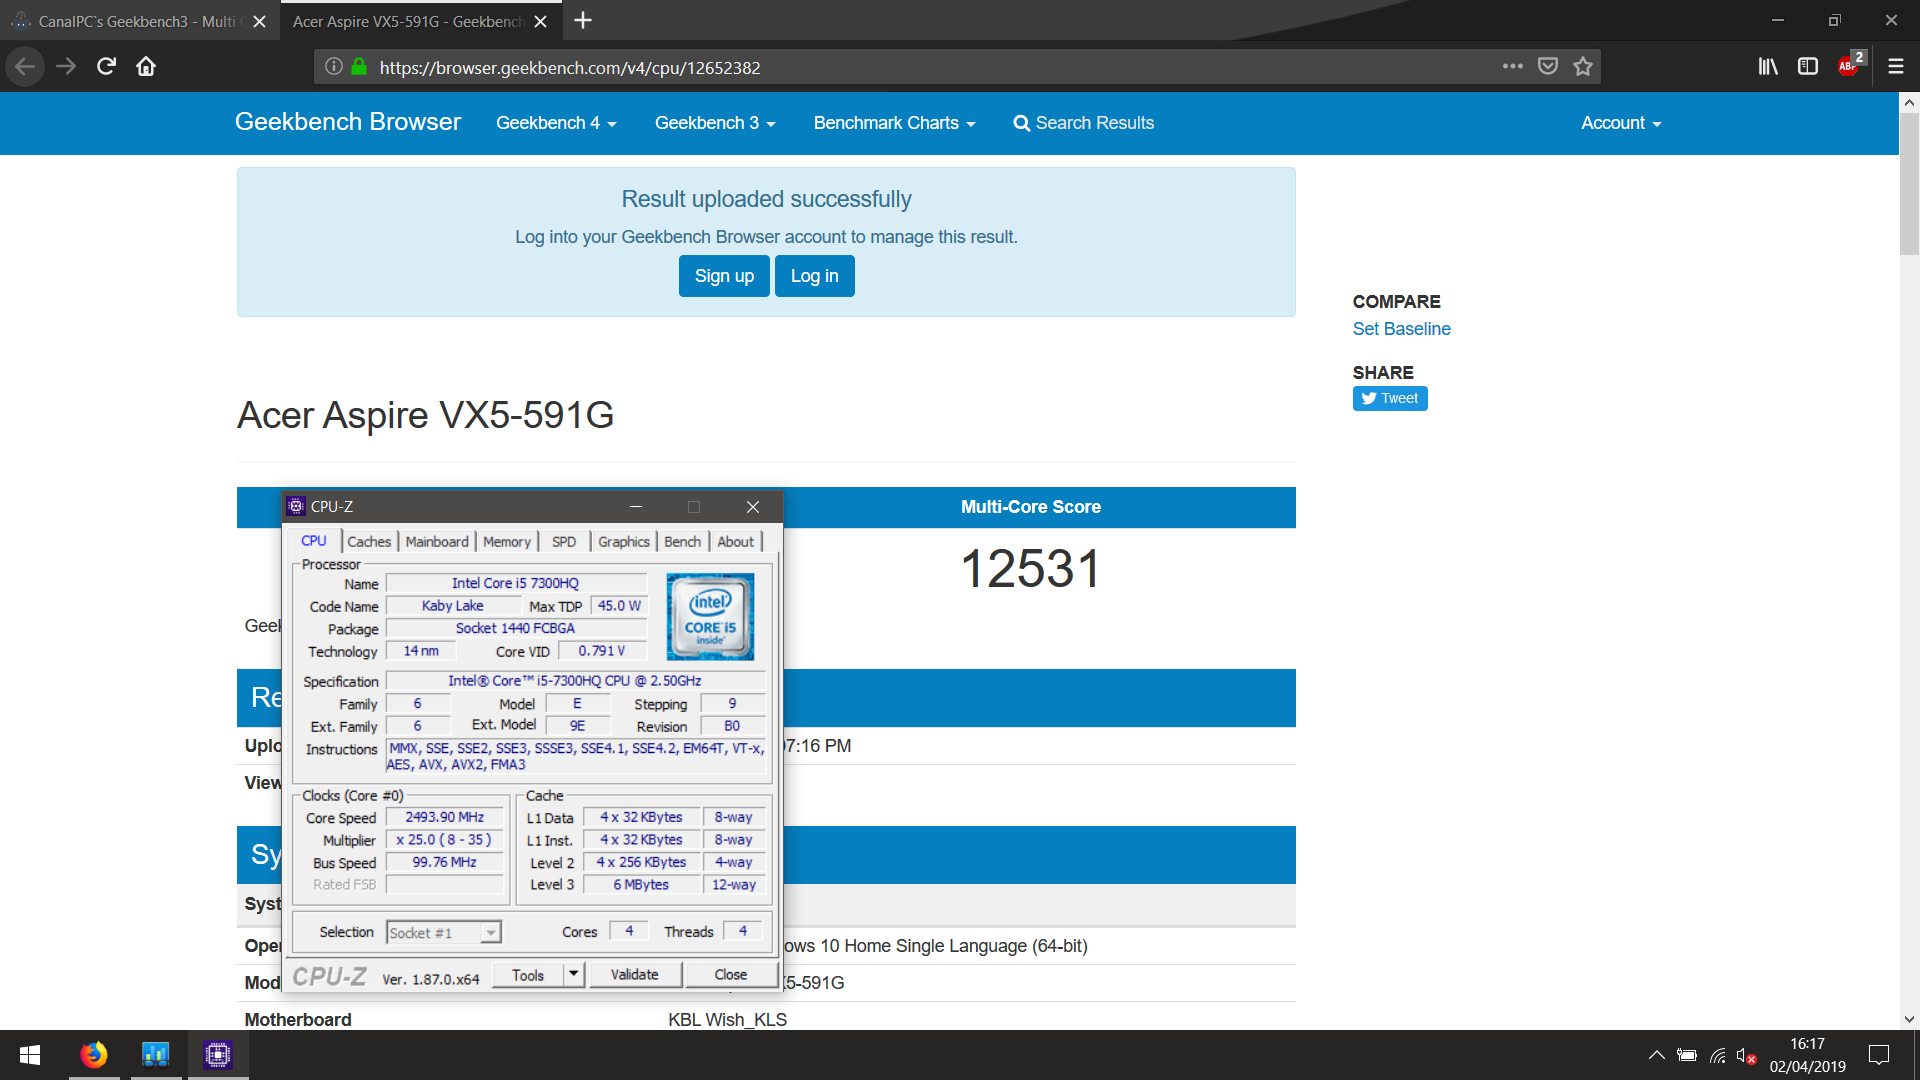1920x1080 pixels.
Task: Open the SPD tab in CPU-Z
Action: tap(564, 542)
